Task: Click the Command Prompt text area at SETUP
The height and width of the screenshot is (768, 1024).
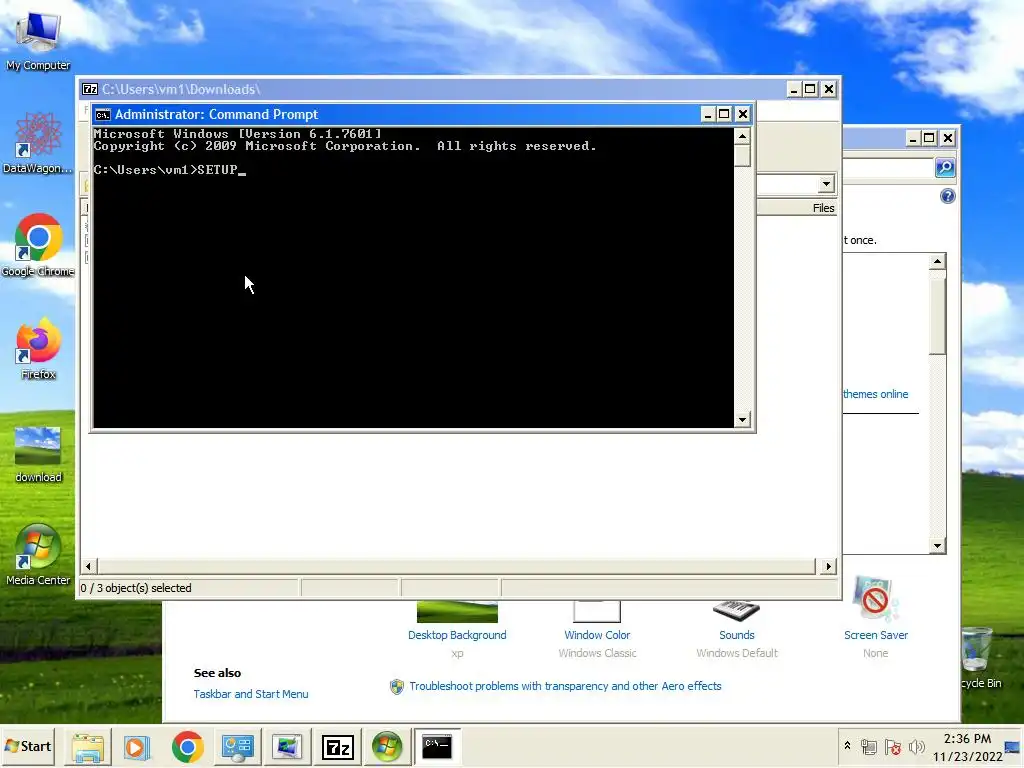Action: pyautogui.click(x=217, y=170)
